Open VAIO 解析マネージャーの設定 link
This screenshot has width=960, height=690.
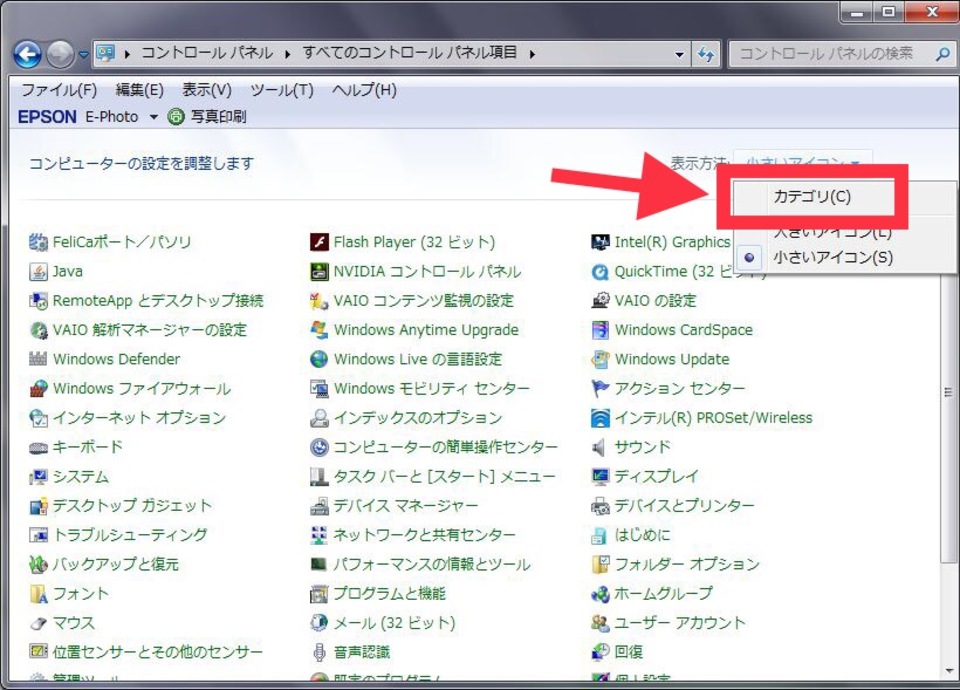(x=149, y=331)
